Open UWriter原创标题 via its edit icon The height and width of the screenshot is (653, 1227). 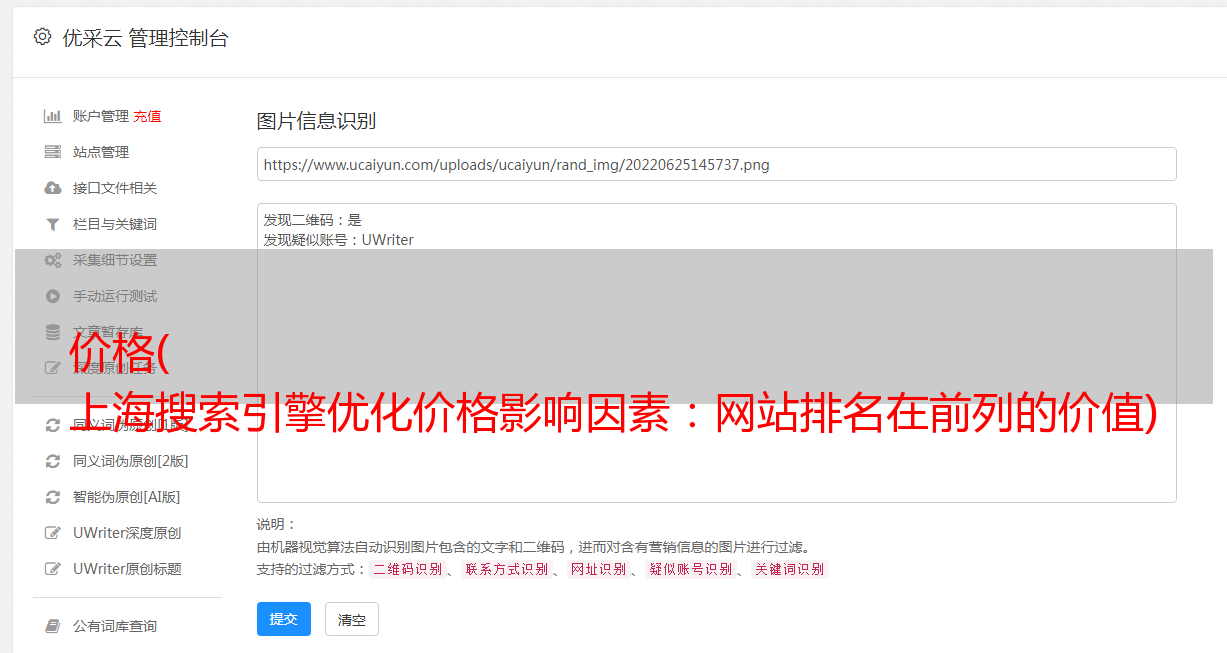[53, 569]
